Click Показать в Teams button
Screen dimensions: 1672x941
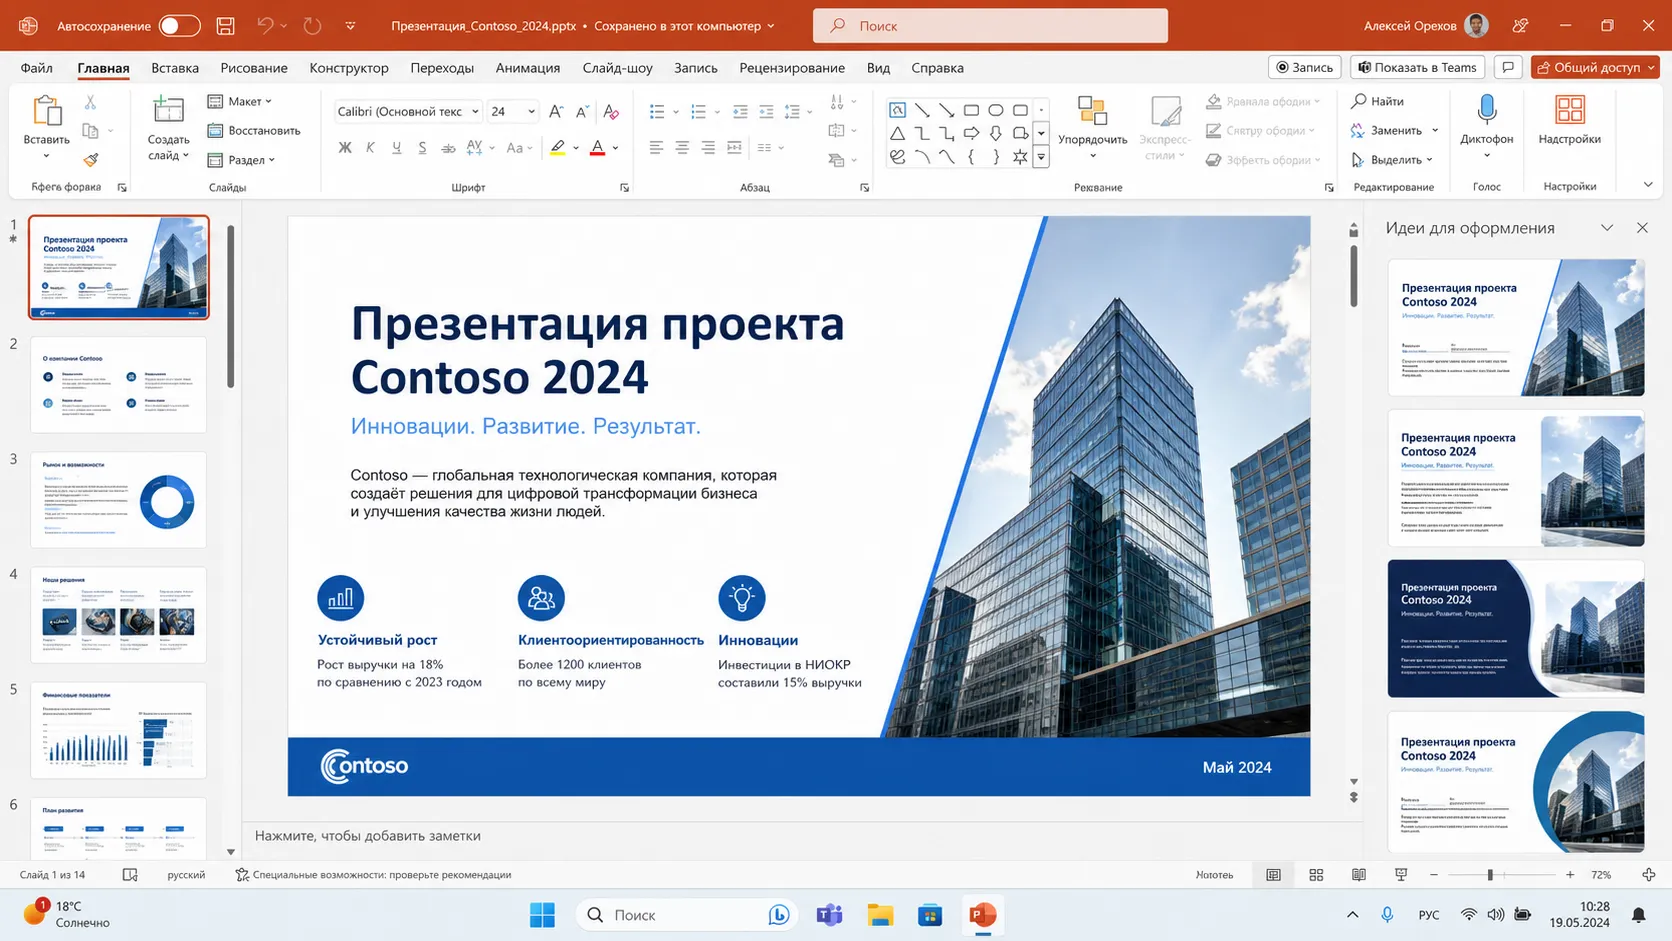point(1417,67)
